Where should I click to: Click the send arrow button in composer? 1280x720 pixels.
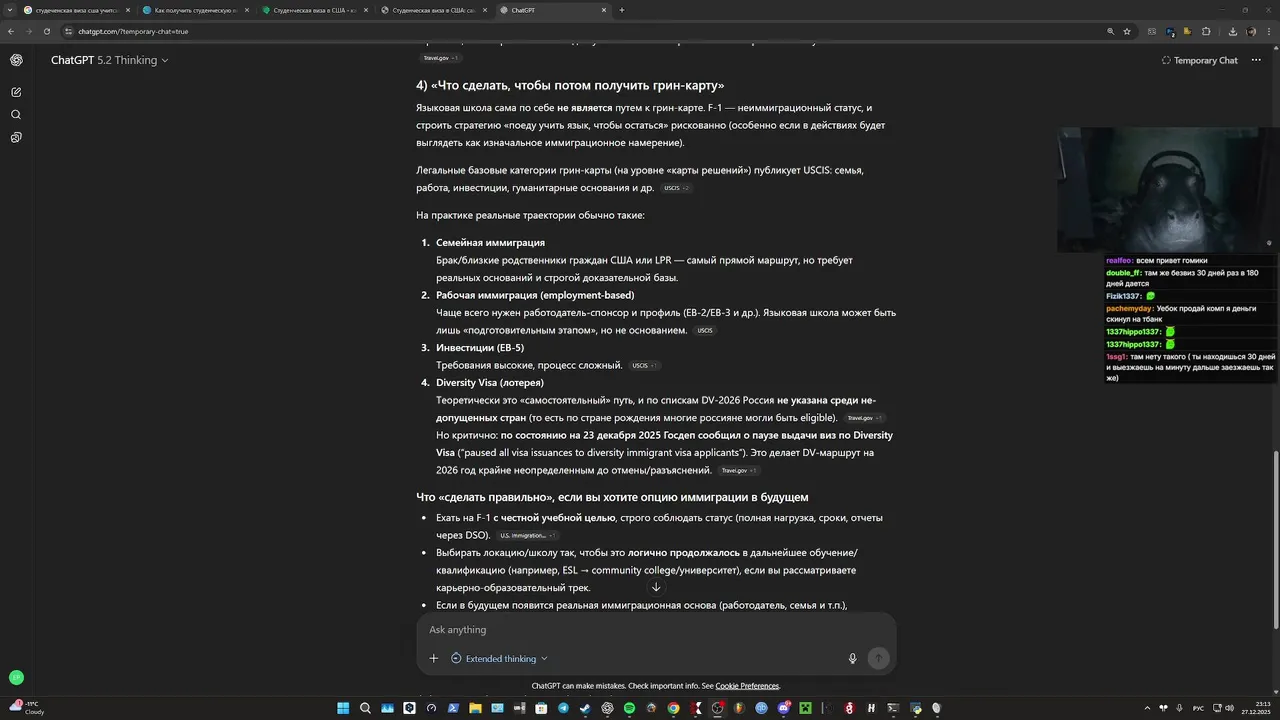[x=878, y=658]
